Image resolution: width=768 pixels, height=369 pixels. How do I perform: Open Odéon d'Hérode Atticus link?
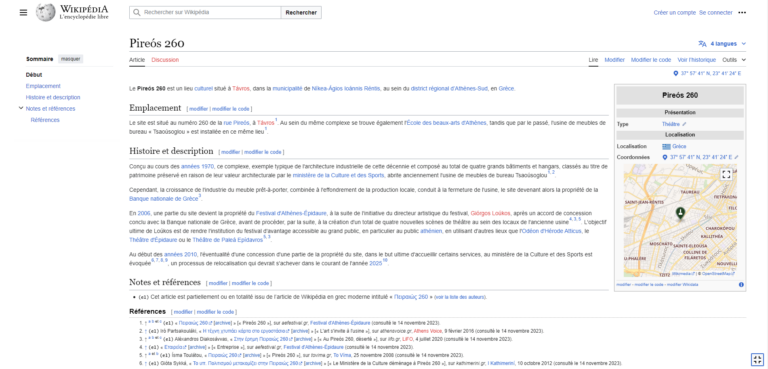coord(552,231)
